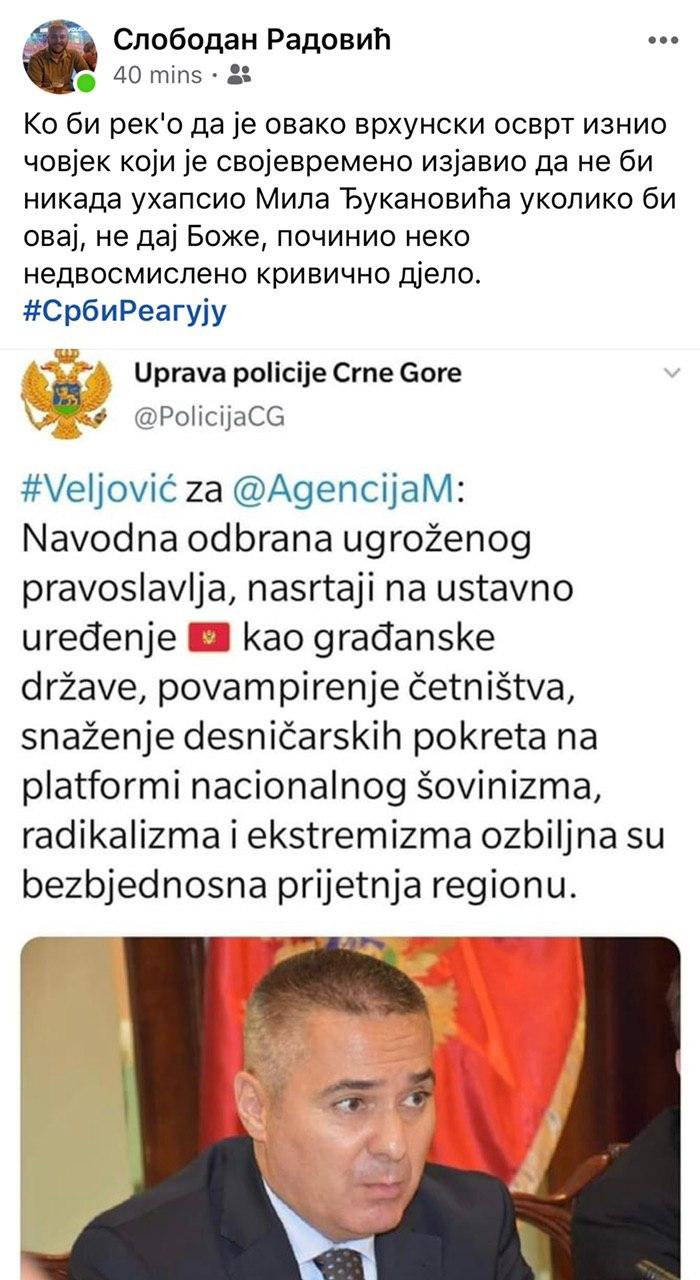
Task: Open the #СрбиРеагују hashtag
Action: (125, 311)
